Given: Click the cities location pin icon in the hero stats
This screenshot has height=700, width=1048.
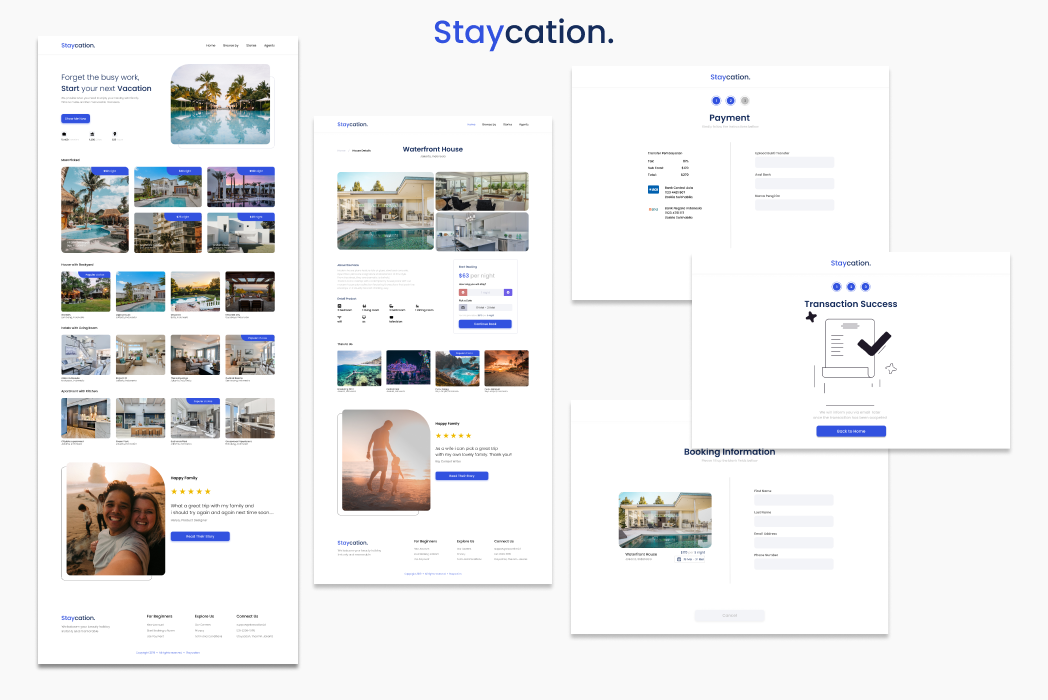Looking at the screenshot, I should tap(114, 134).
